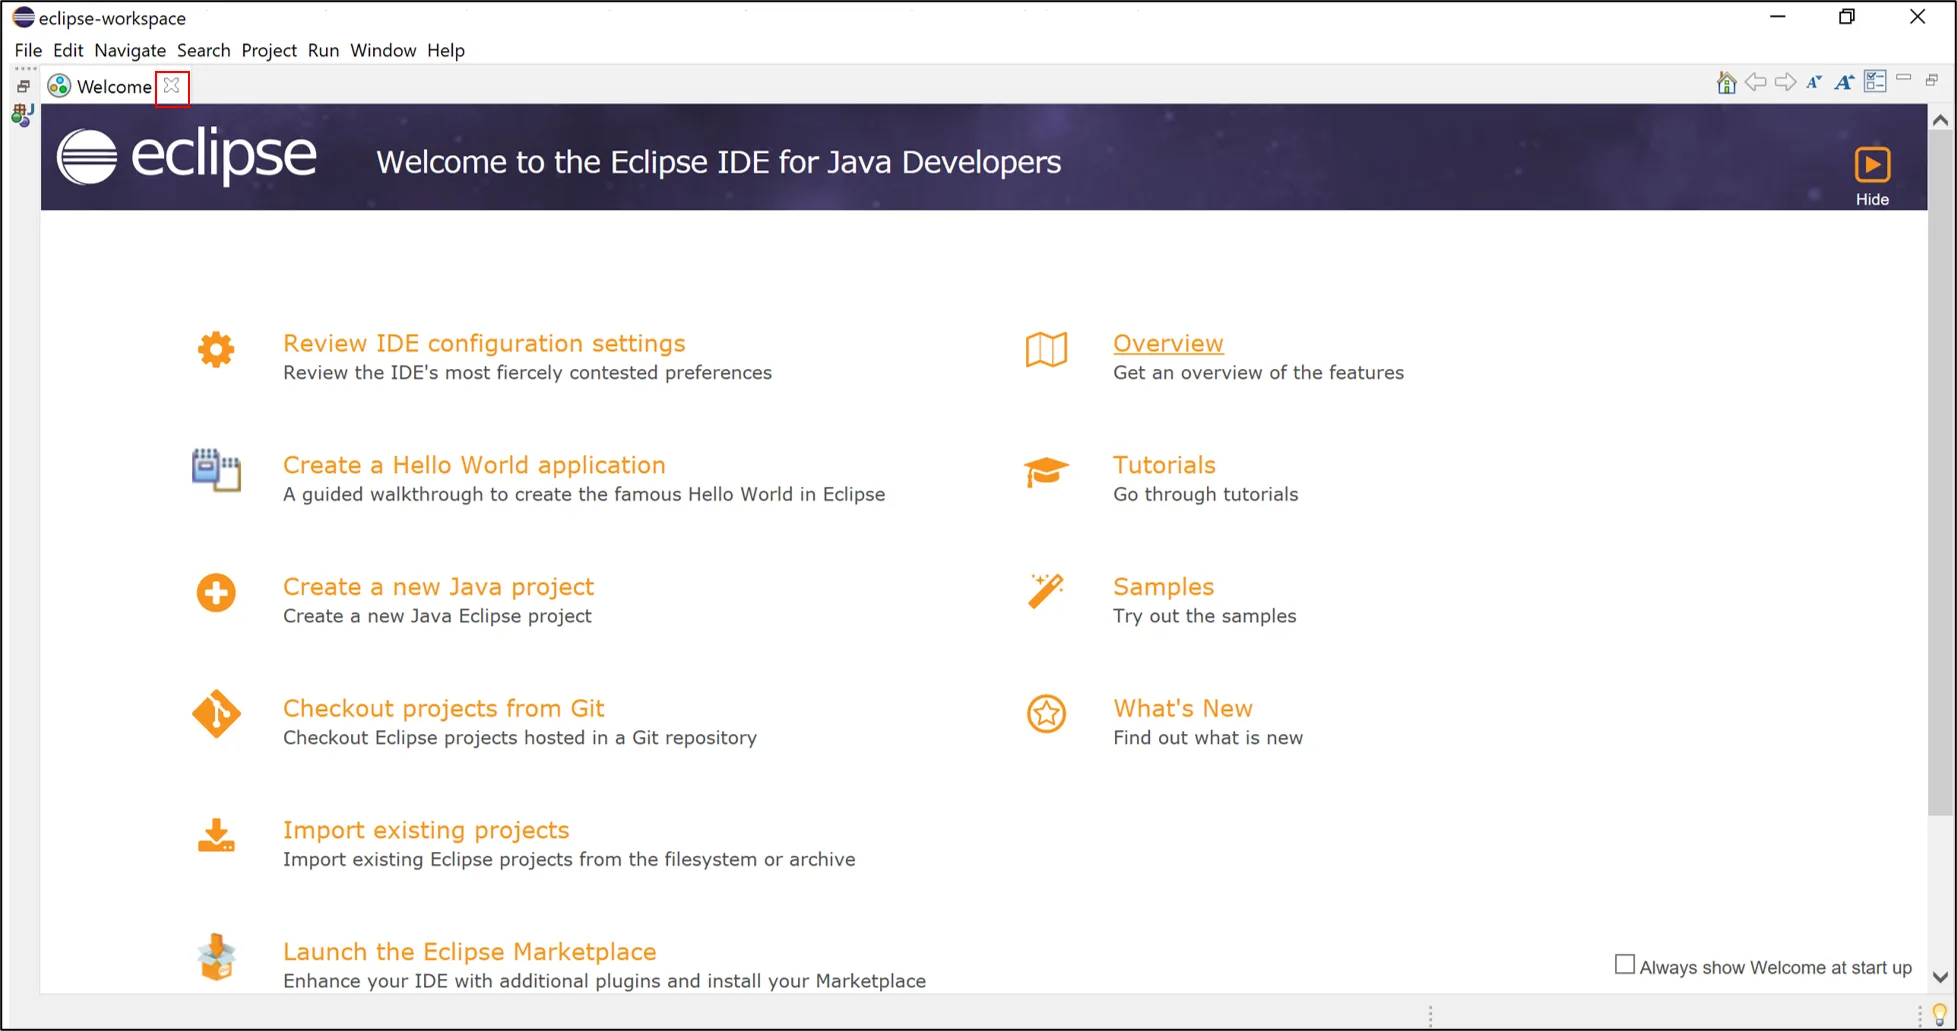Click the Eclipse Marketplace box icon
1957x1031 pixels.
pyautogui.click(x=216, y=957)
